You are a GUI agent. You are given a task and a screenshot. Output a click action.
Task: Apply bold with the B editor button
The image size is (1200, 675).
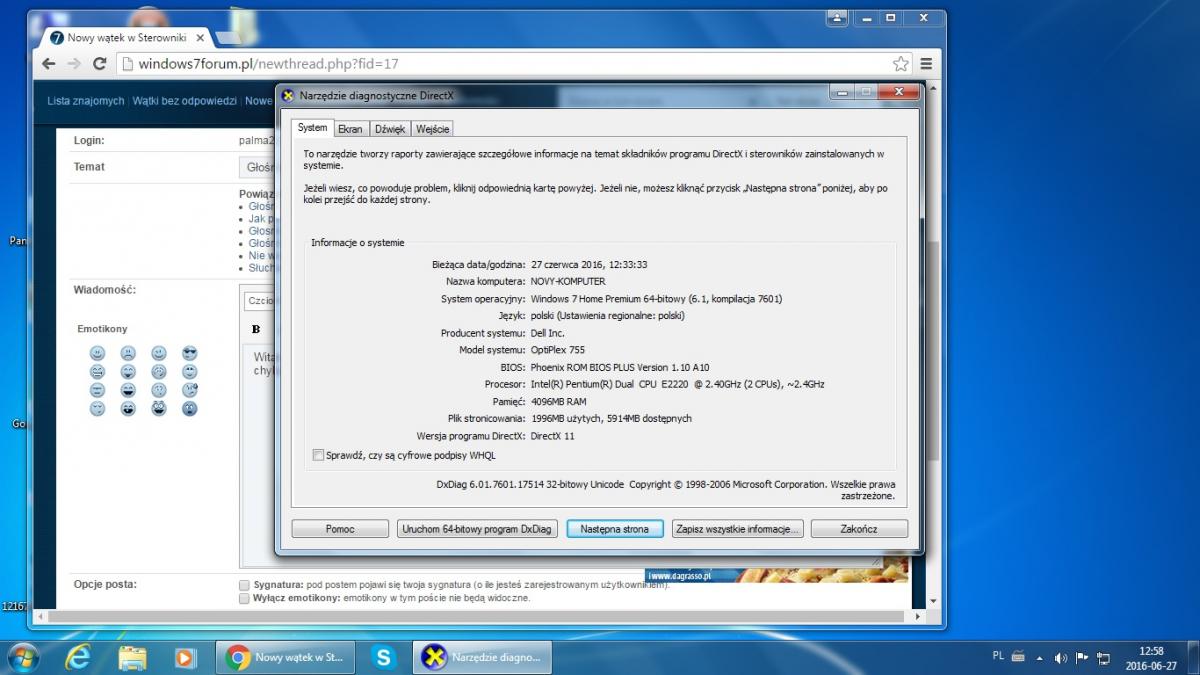tap(256, 329)
